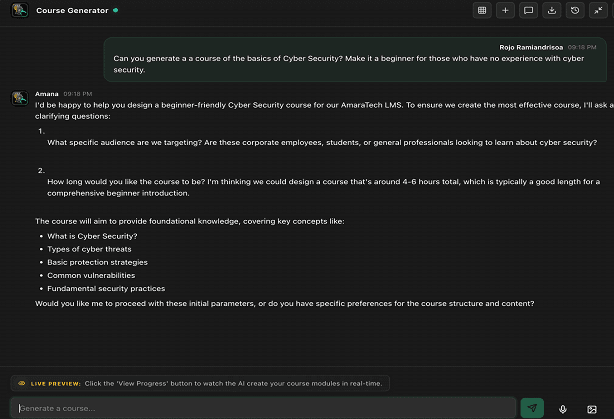Start a new chat with plus icon

(505, 11)
